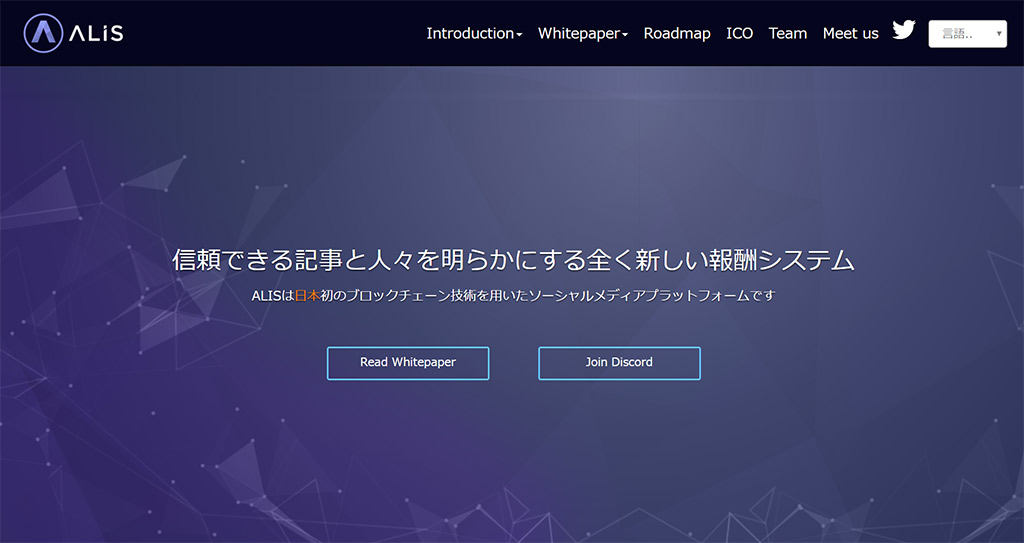
Task: Expand the Whitepaper dropdown menu
Action: [583, 33]
